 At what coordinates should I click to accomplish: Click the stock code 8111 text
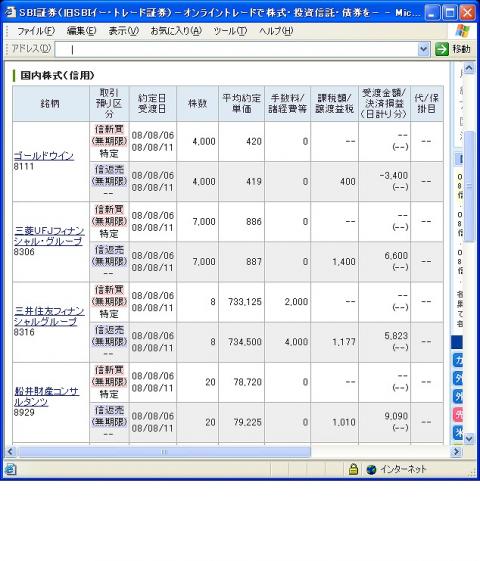coord(24,166)
